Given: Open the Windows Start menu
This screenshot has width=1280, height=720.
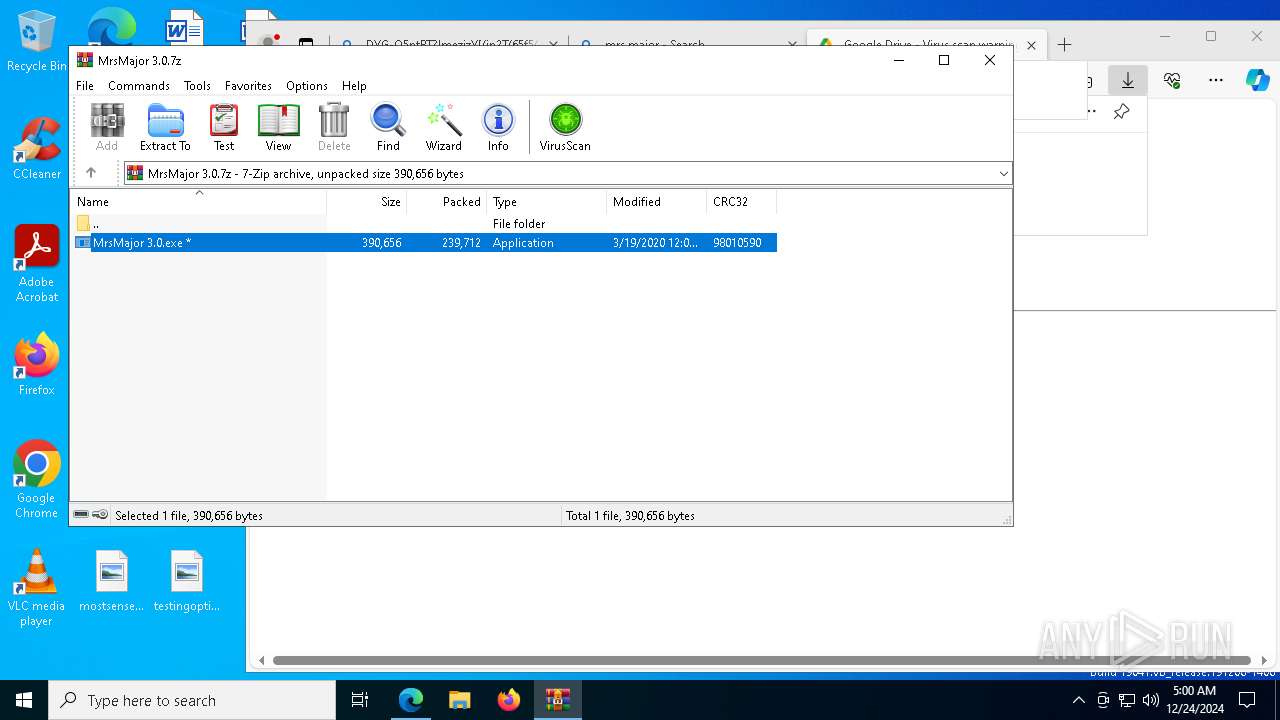Looking at the screenshot, I should [24, 700].
